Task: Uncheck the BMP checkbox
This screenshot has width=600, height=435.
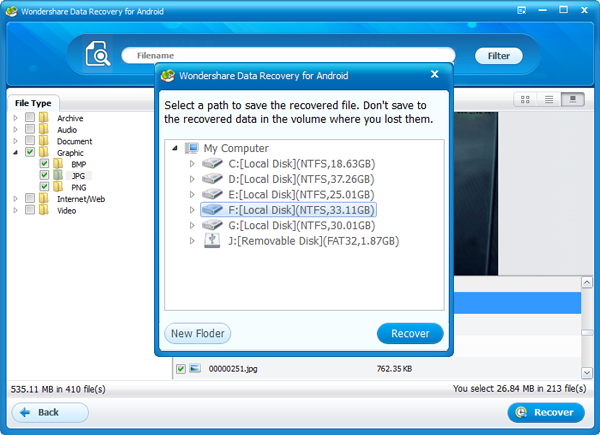Action: 44,163
